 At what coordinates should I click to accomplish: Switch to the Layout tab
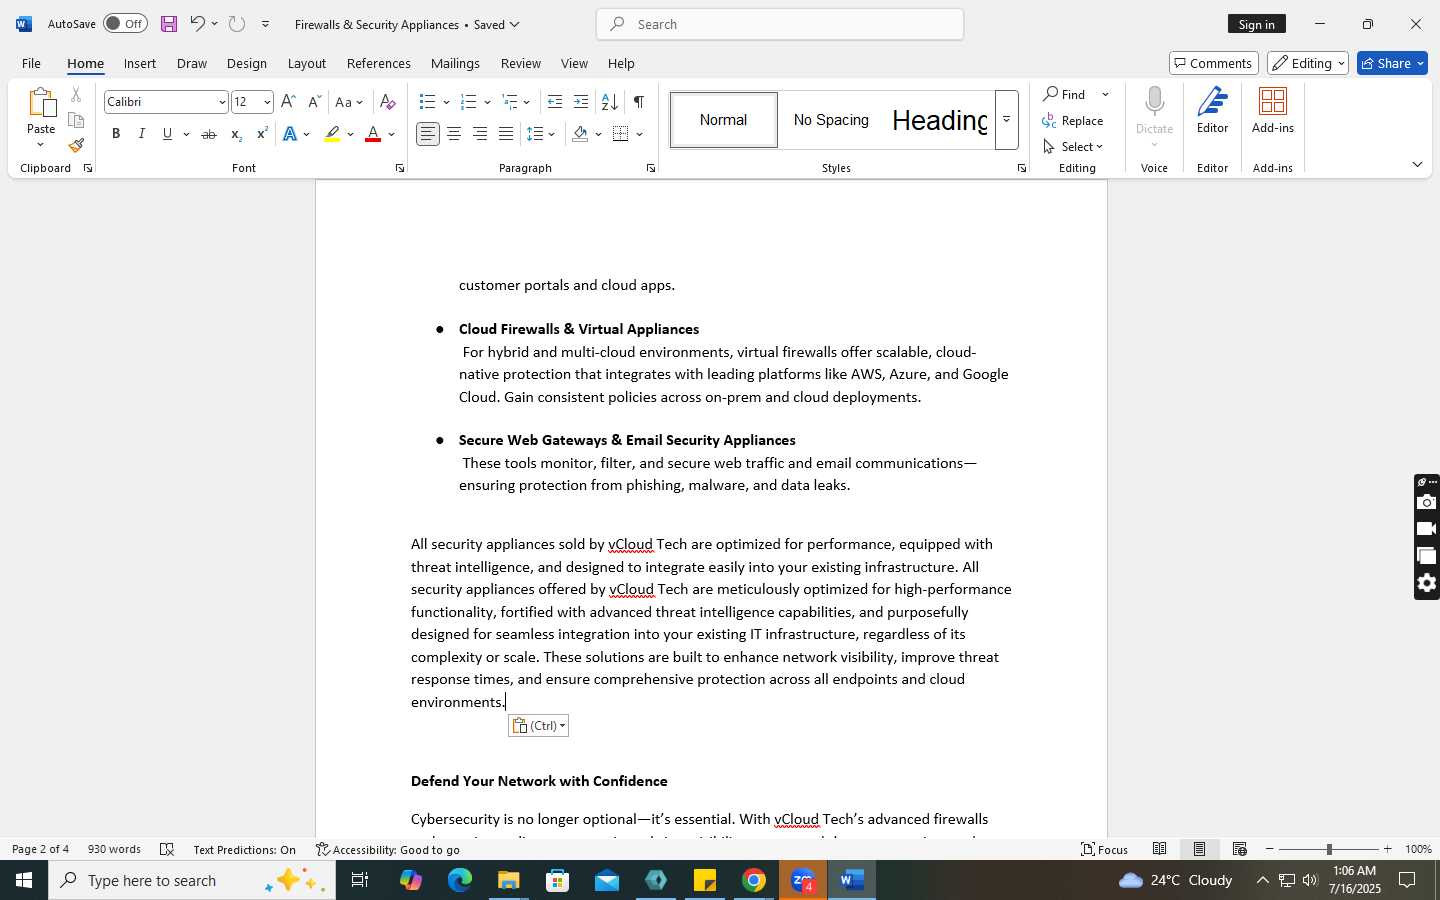pyautogui.click(x=307, y=63)
